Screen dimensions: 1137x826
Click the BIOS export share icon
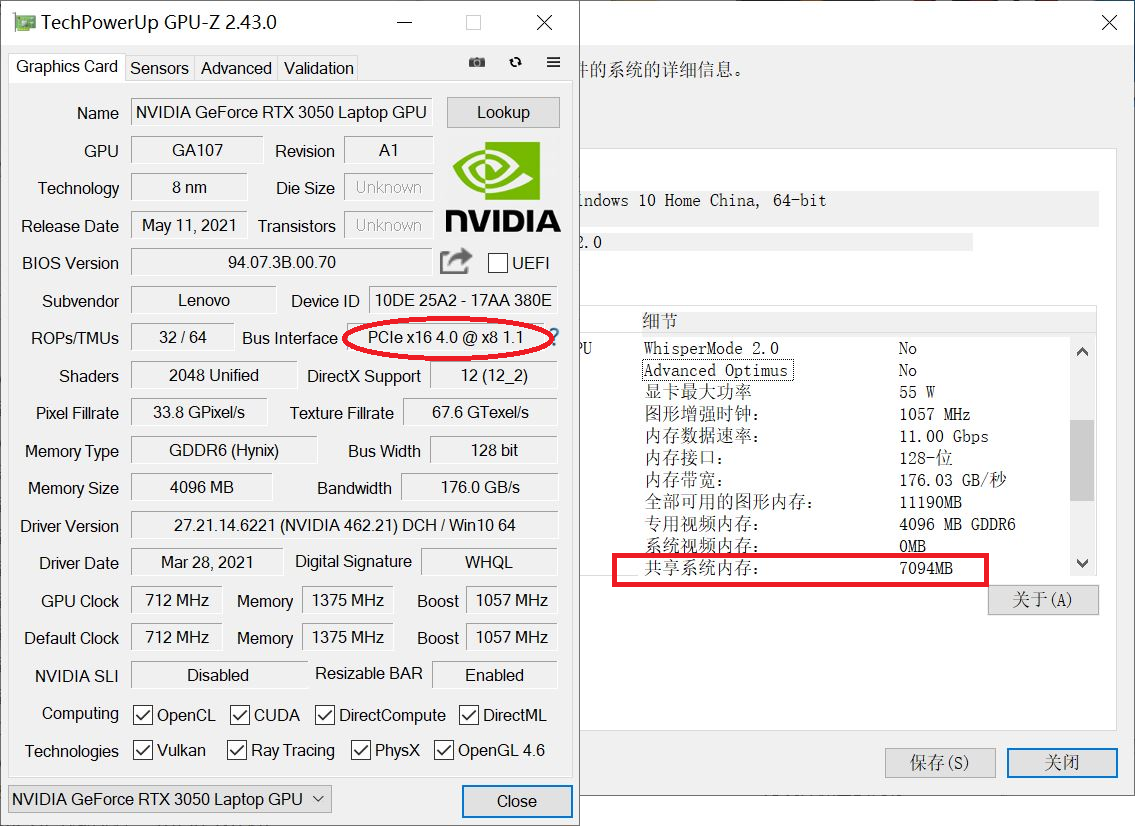pos(455,261)
